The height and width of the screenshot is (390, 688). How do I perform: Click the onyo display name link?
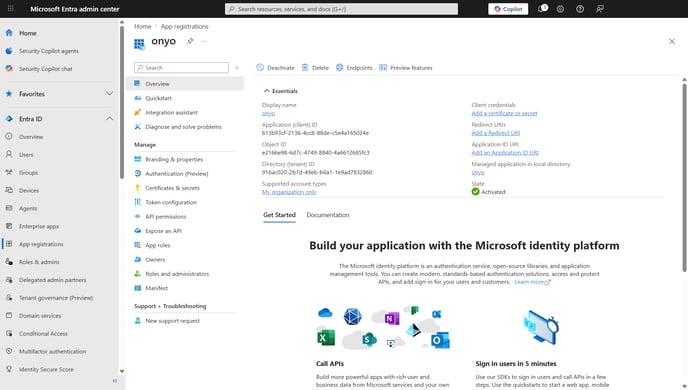pyautogui.click(x=268, y=113)
